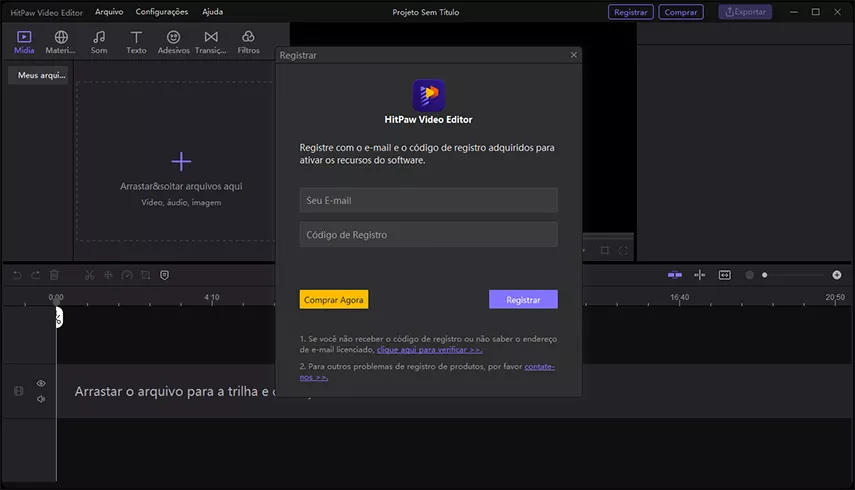Click the yellow Comprar Agora button
The height and width of the screenshot is (490, 855).
[x=334, y=299]
